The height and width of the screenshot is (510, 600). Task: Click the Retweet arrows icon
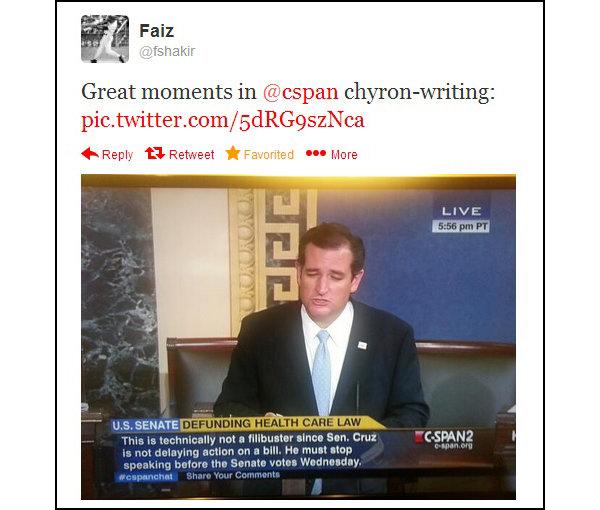click(155, 153)
